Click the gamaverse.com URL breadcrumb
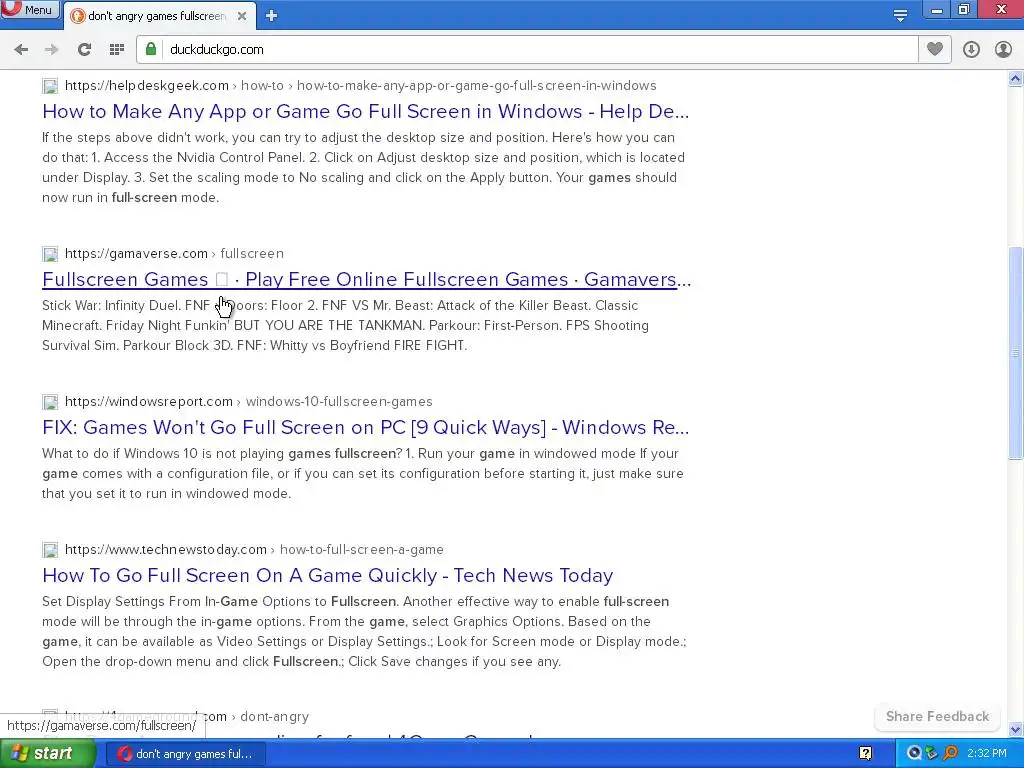The height and width of the screenshot is (768, 1024). point(174,253)
